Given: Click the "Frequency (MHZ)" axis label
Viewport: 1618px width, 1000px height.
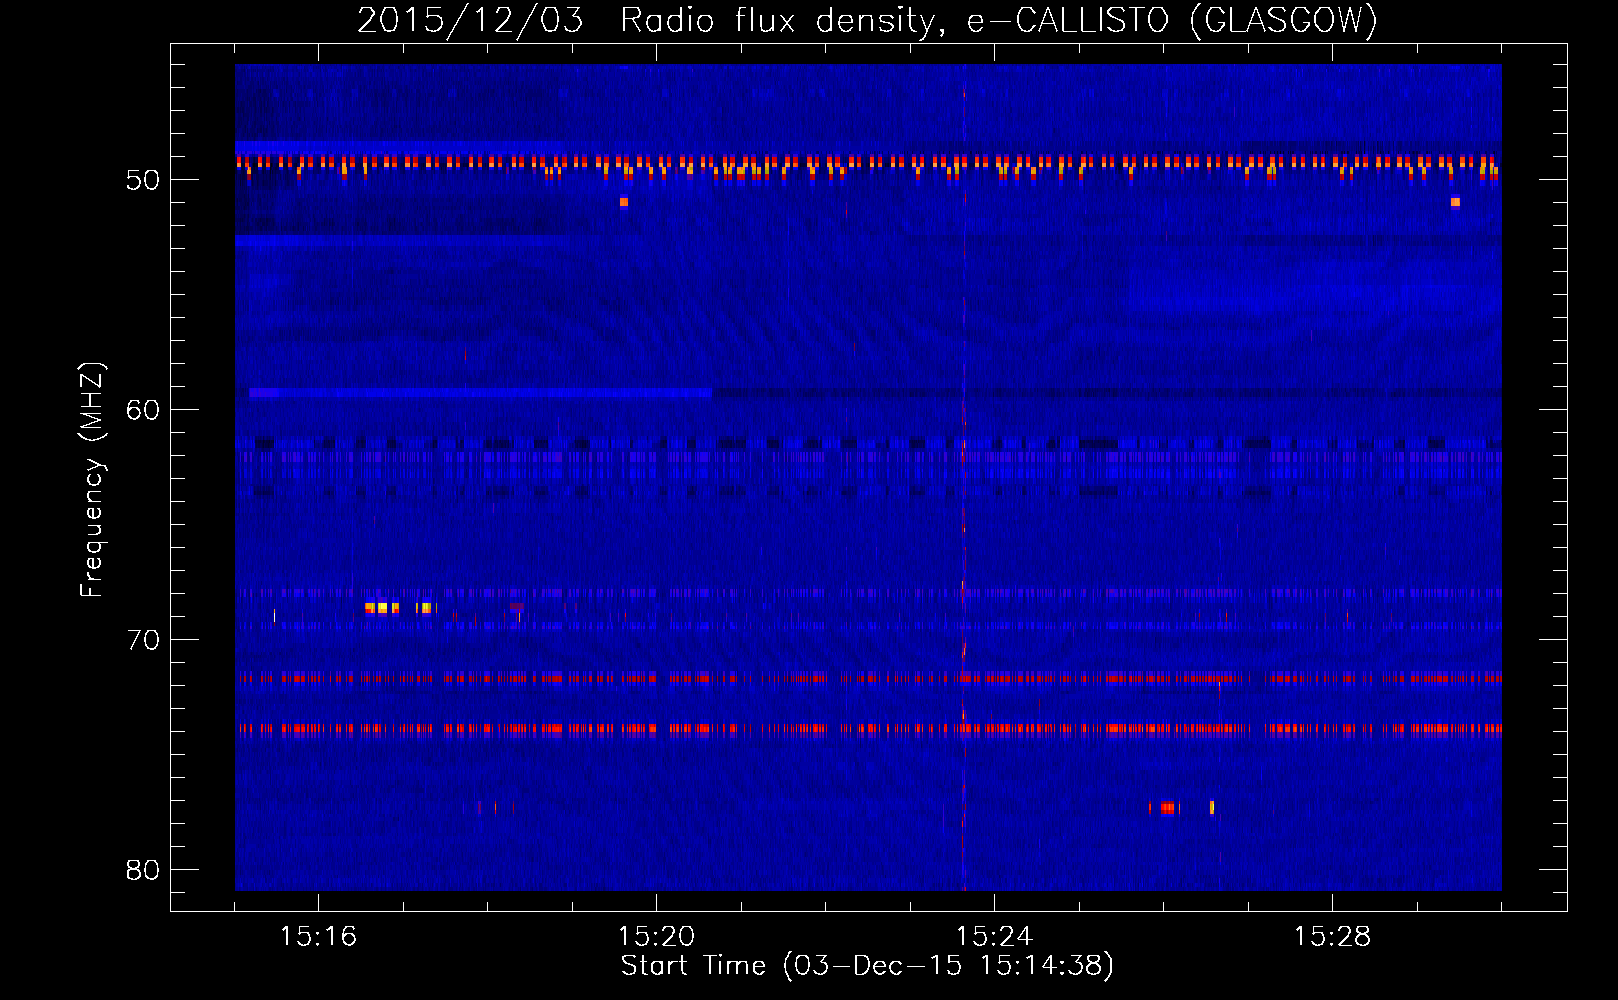Looking at the screenshot, I should 91,480.
